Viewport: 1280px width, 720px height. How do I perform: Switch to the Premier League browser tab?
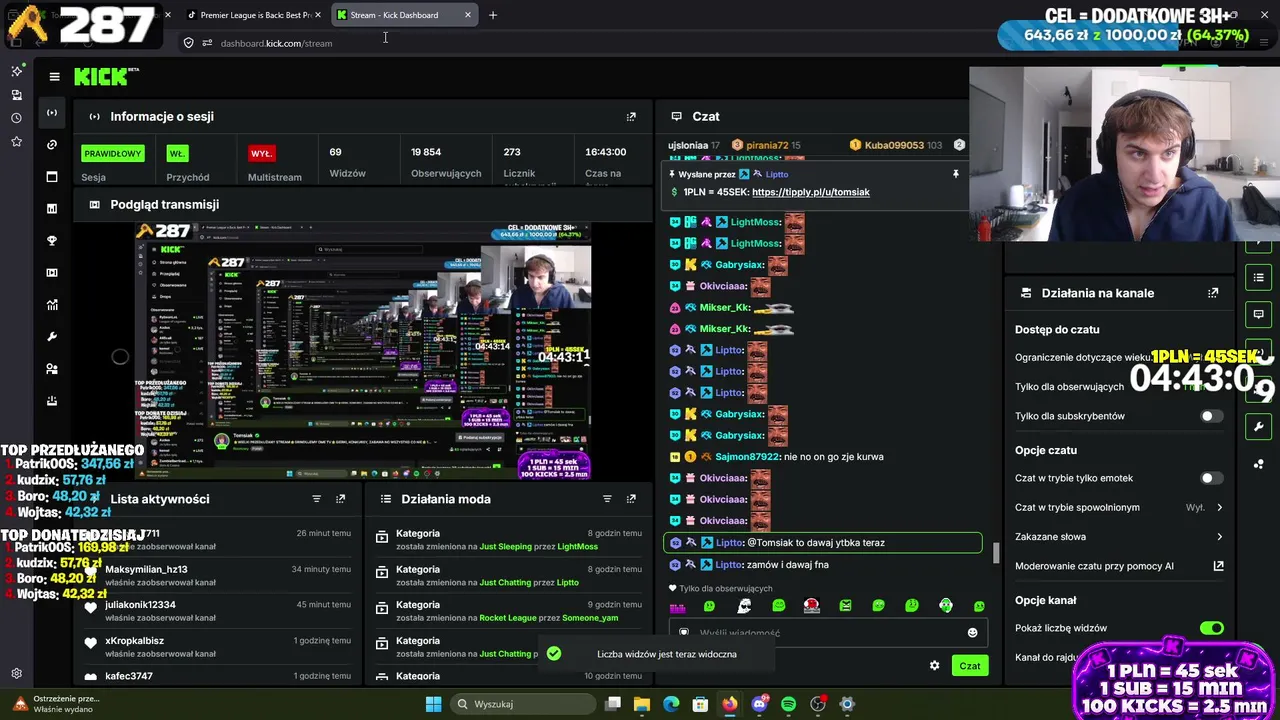(x=254, y=15)
